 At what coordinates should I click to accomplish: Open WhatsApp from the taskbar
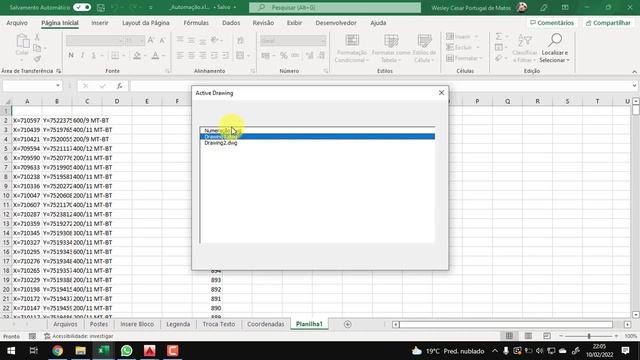coord(127,351)
